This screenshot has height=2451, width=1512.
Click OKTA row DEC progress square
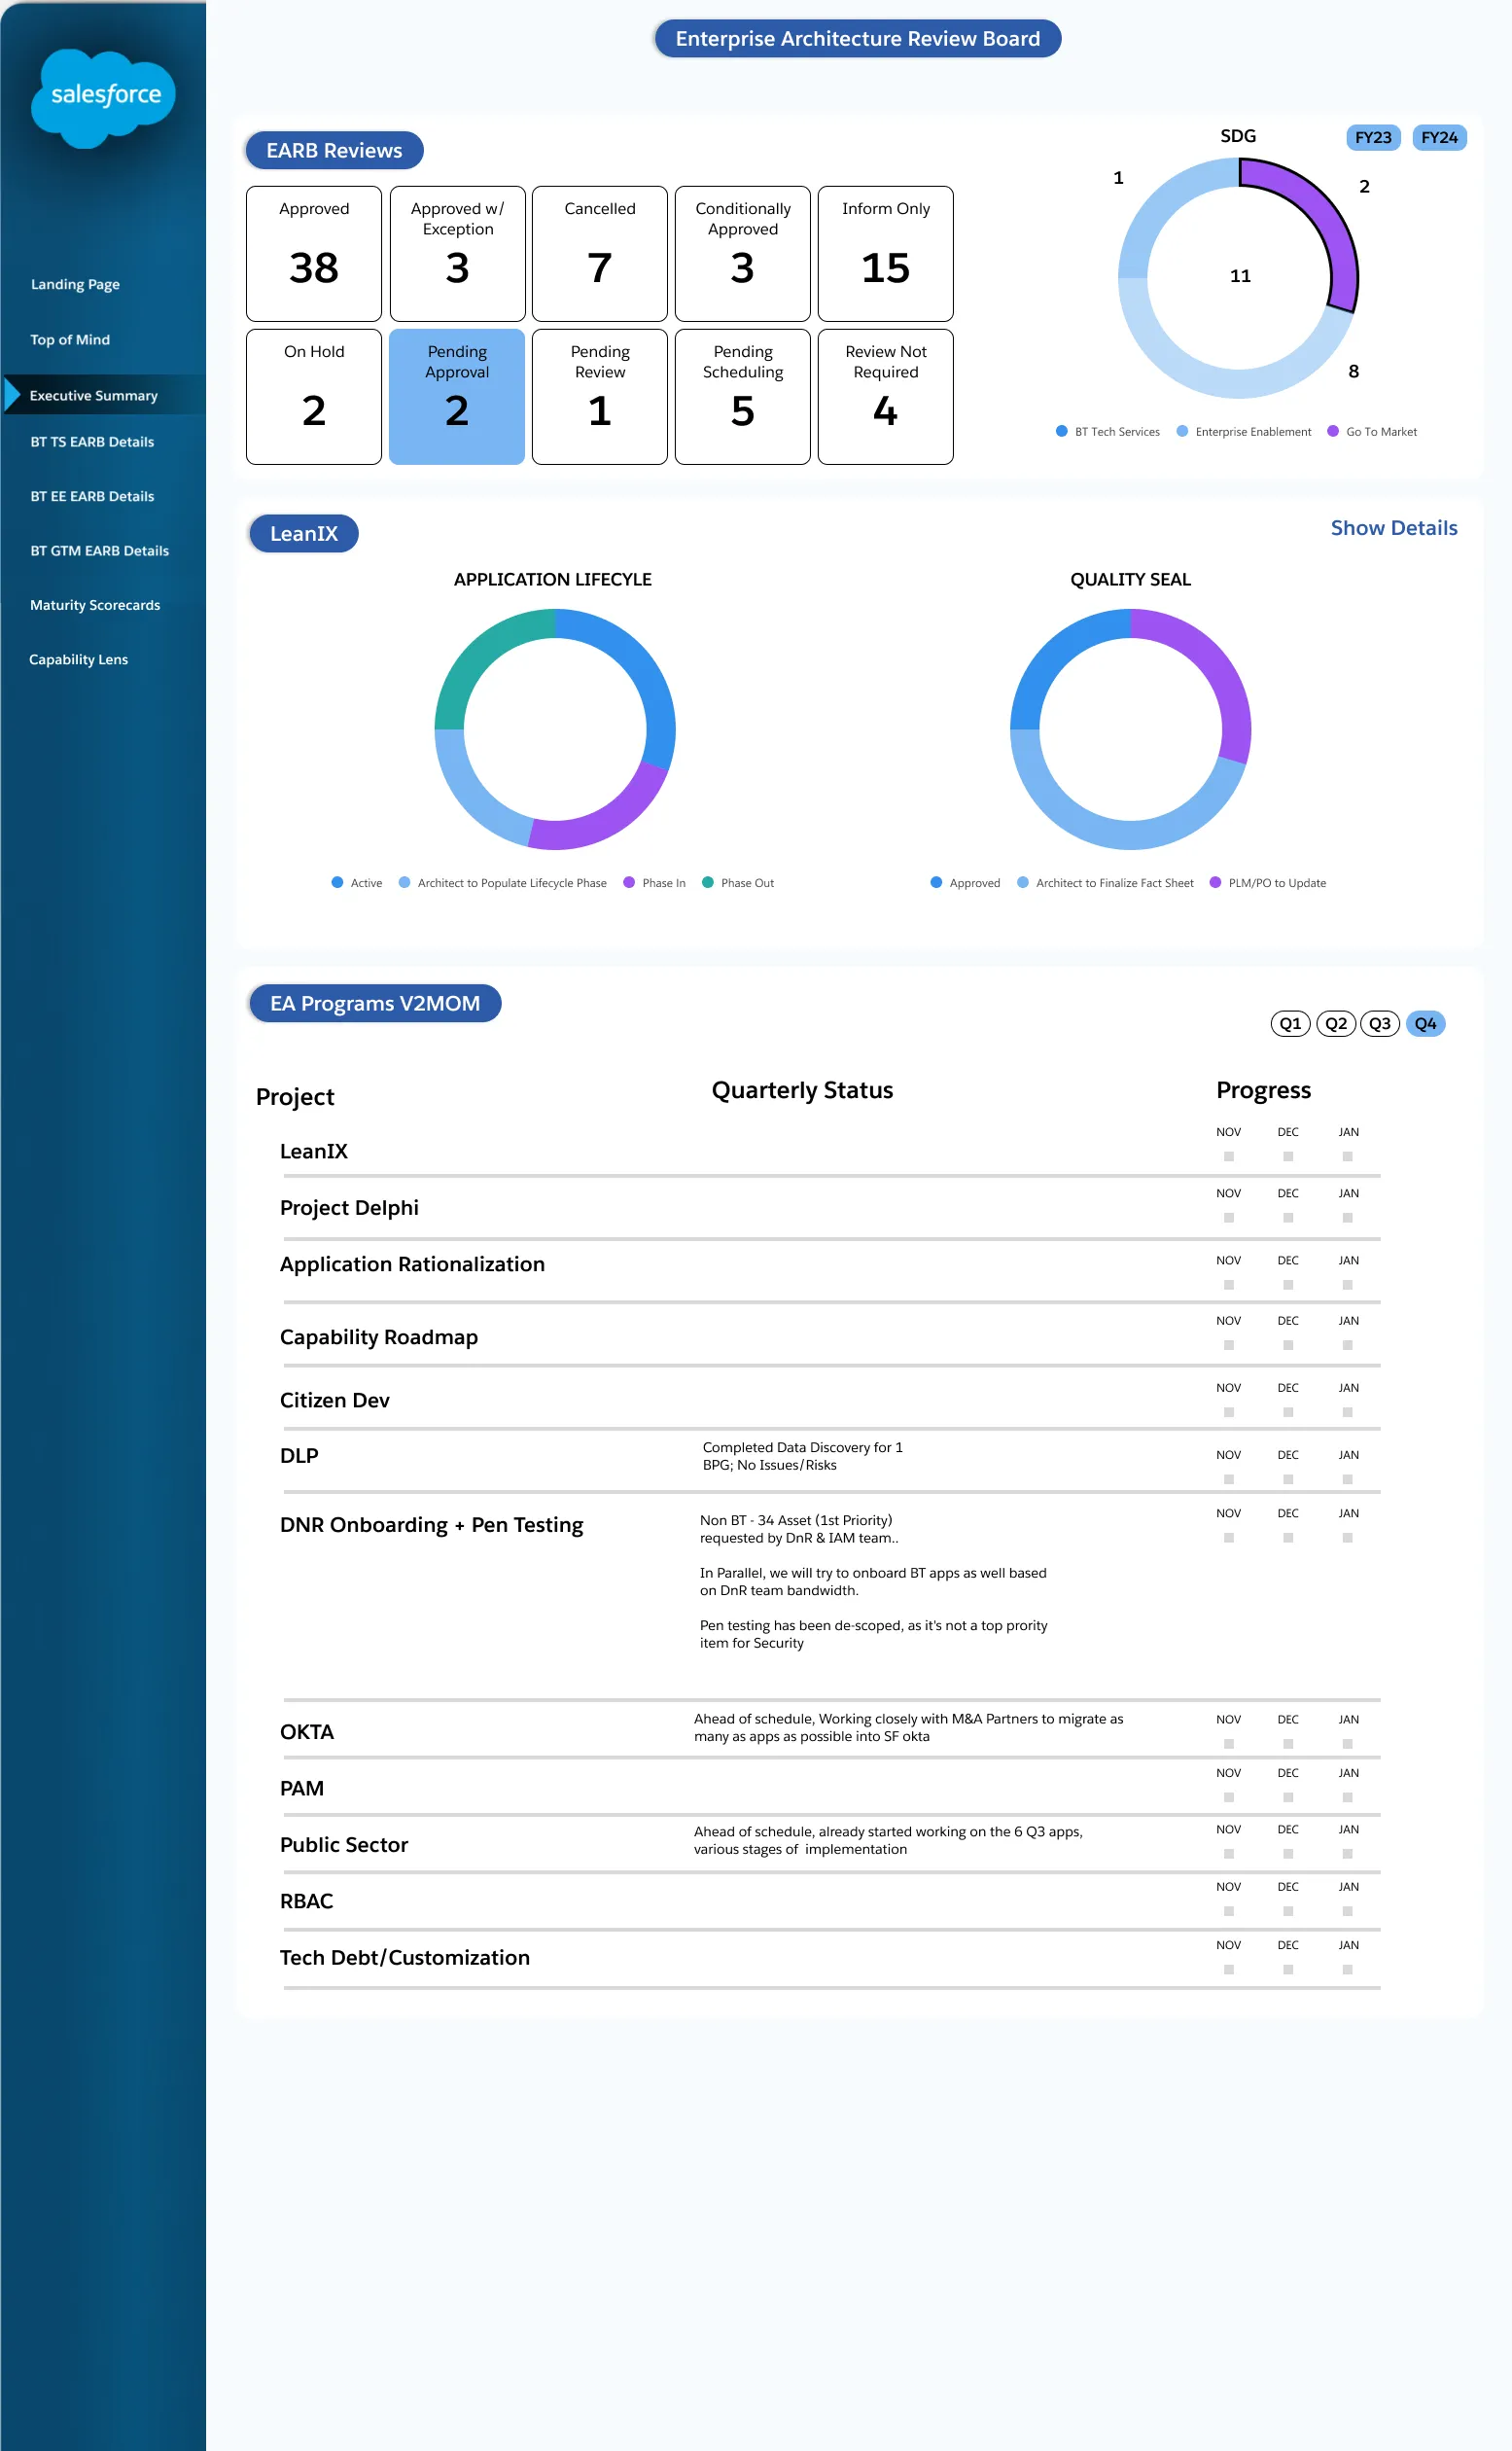coord(1288,1743)
